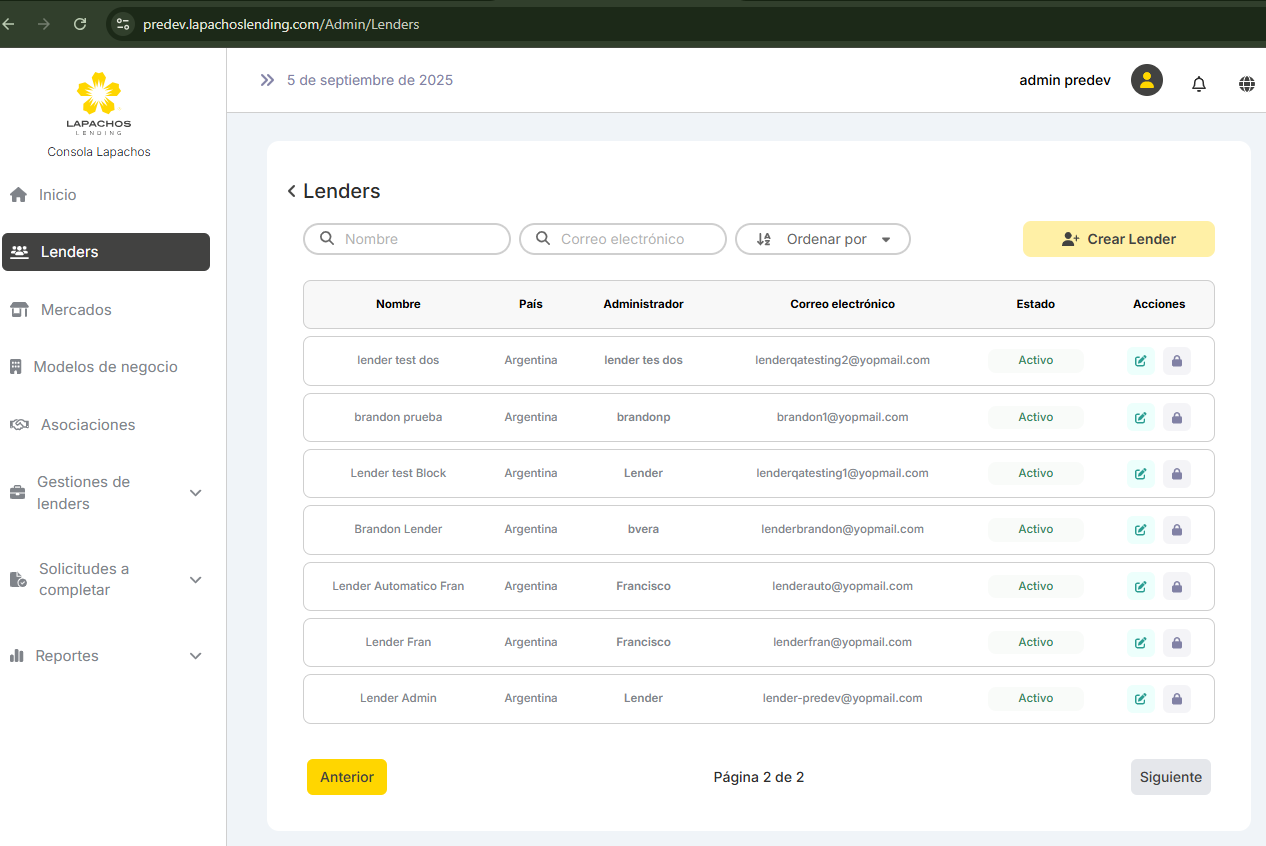Go to Mercados in sidebar

[76, 310]
